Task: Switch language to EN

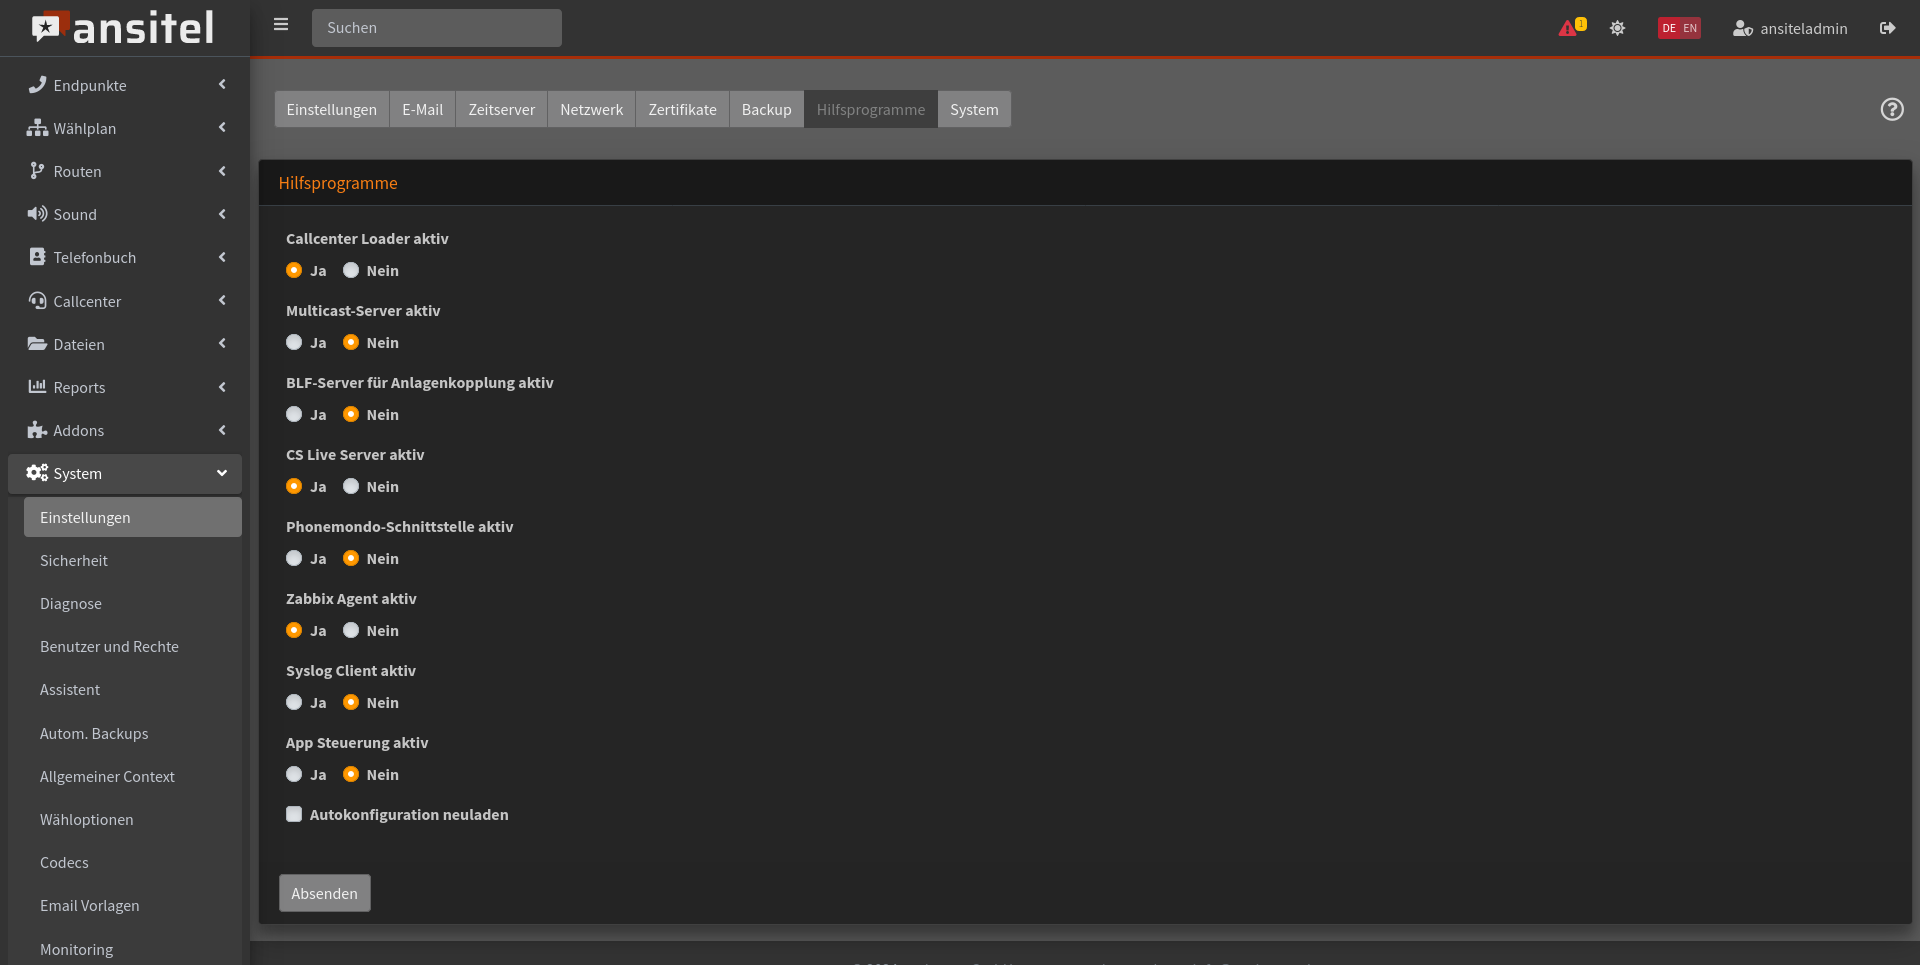Action: click(1690, 28)
